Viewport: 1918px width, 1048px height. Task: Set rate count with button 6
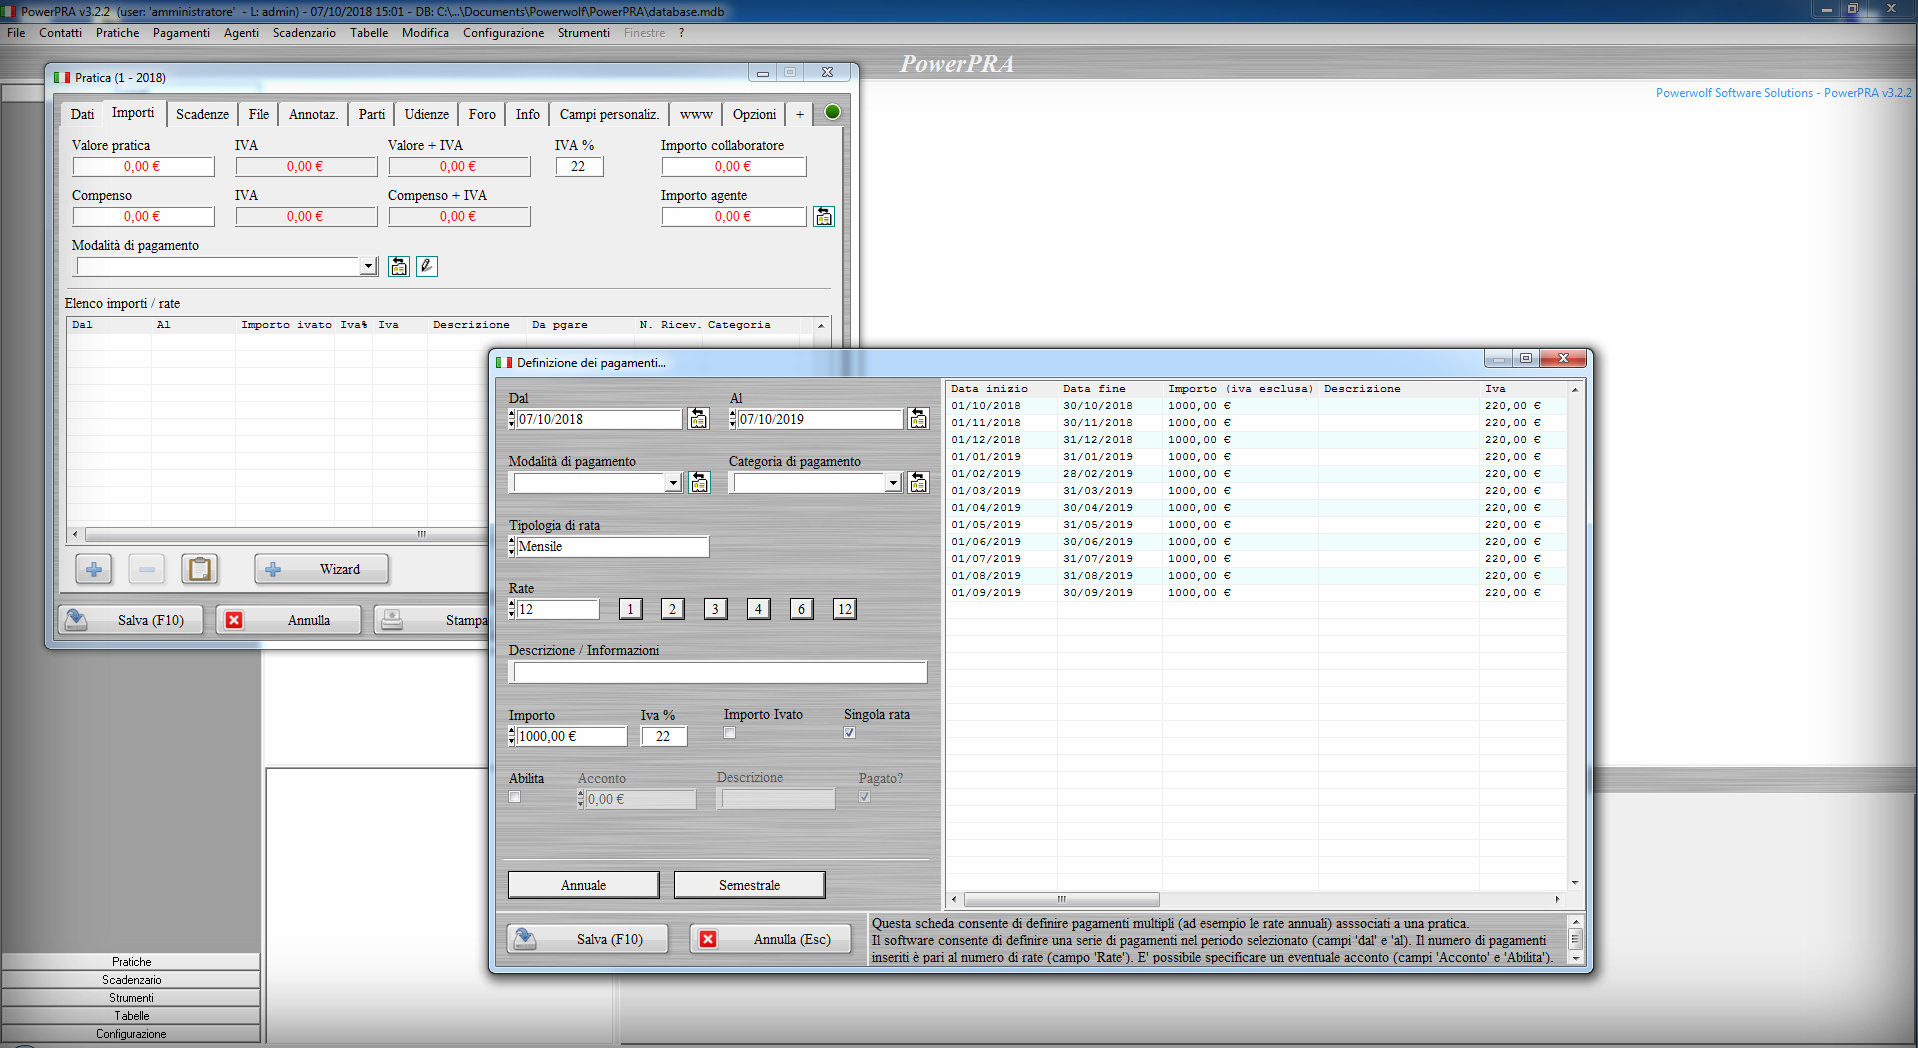tap(801, 609)
